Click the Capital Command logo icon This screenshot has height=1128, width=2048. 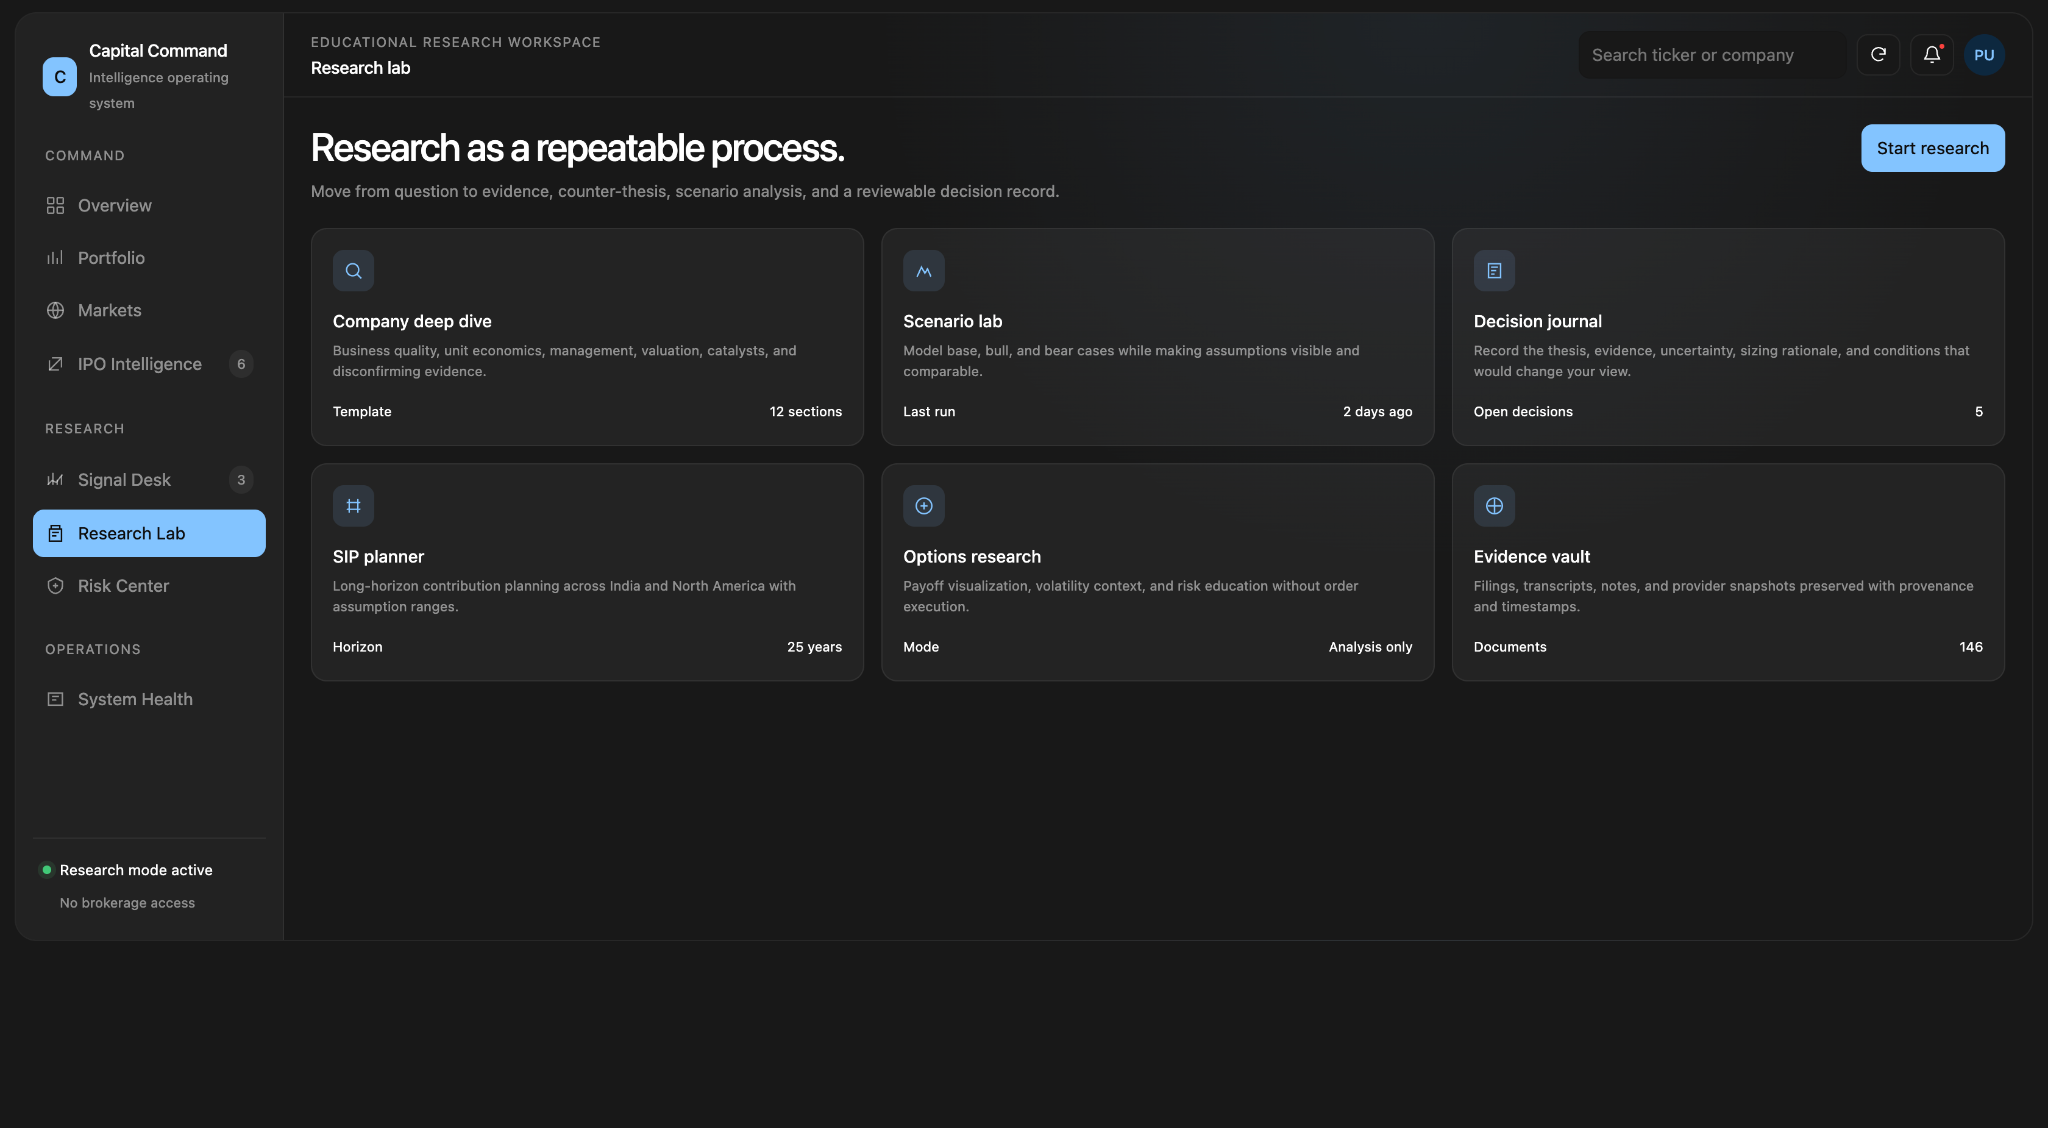[x=60, y=77]
